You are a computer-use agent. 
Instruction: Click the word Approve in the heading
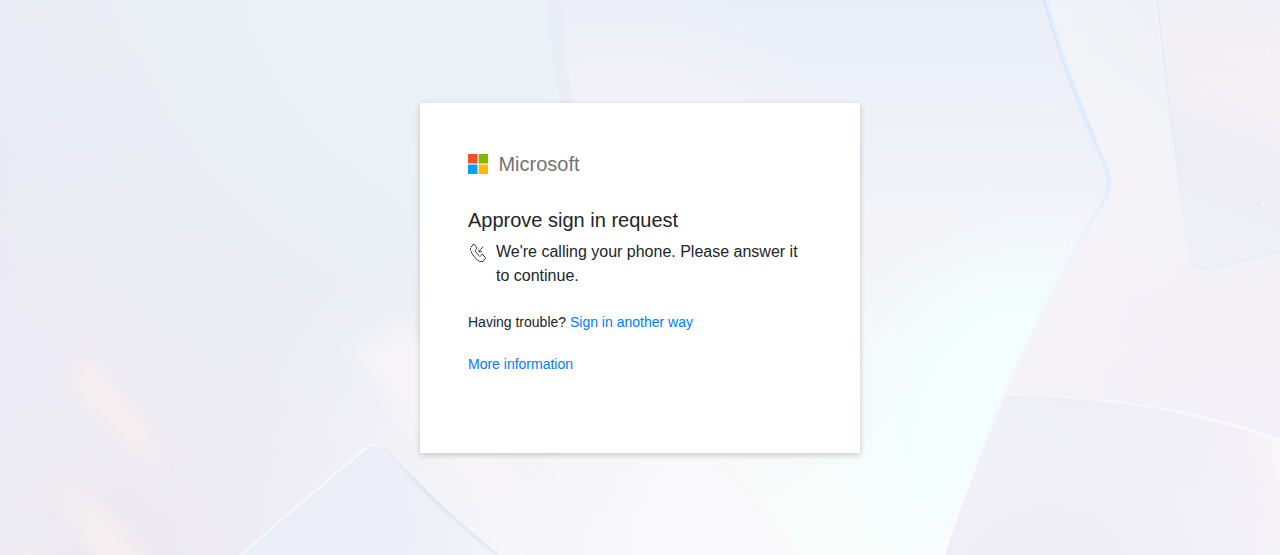505,221
